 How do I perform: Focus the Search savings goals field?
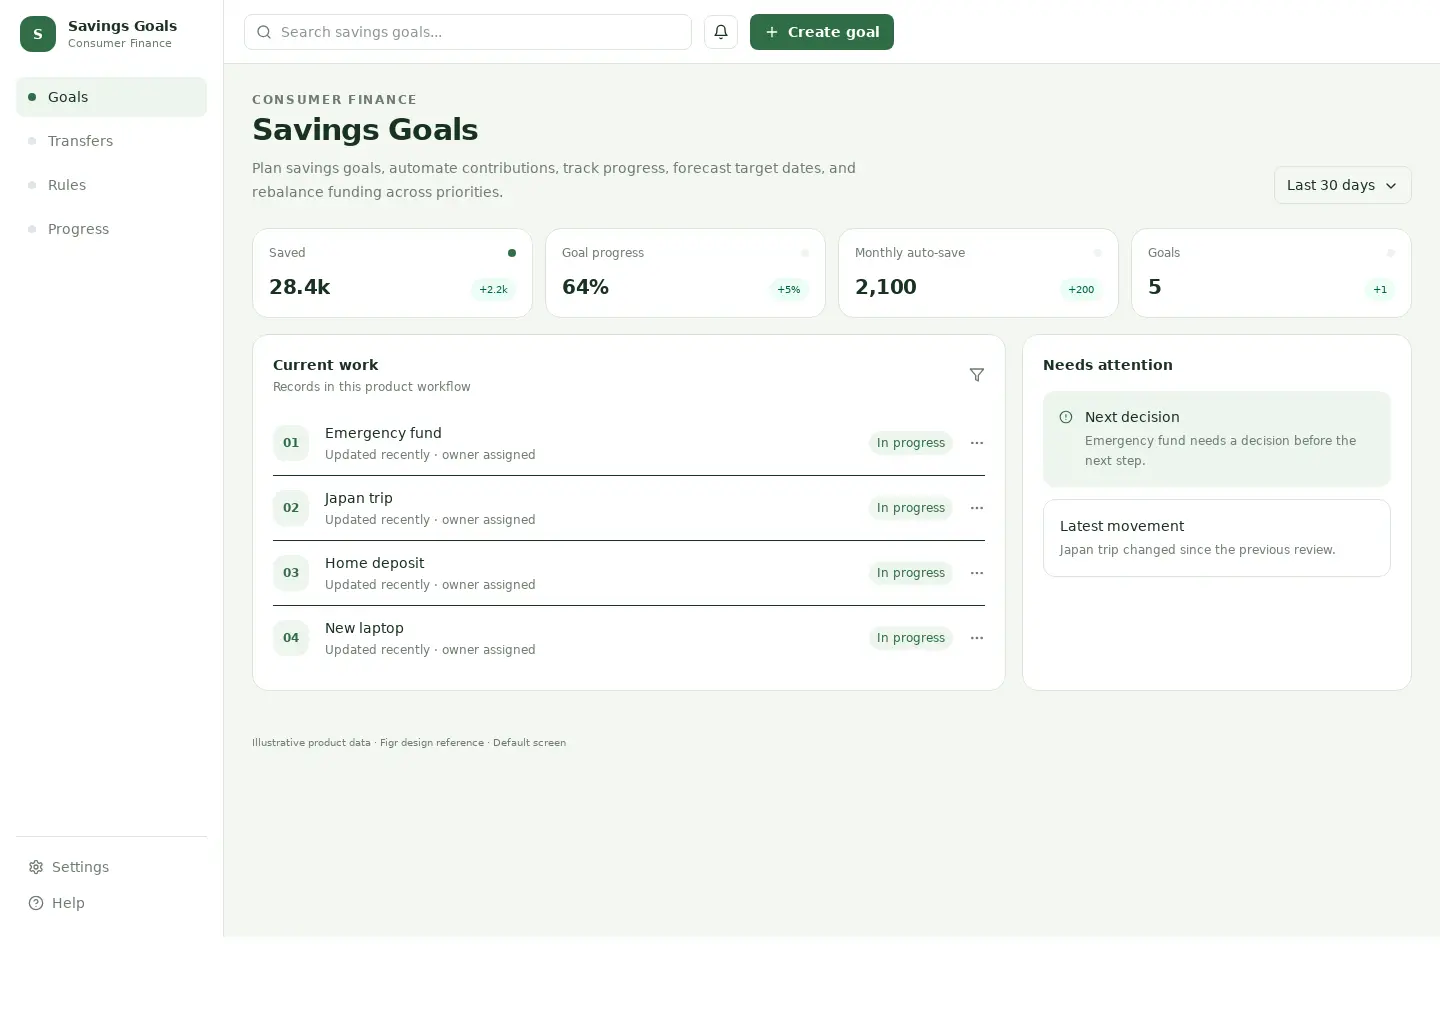[x=468, y=32]
